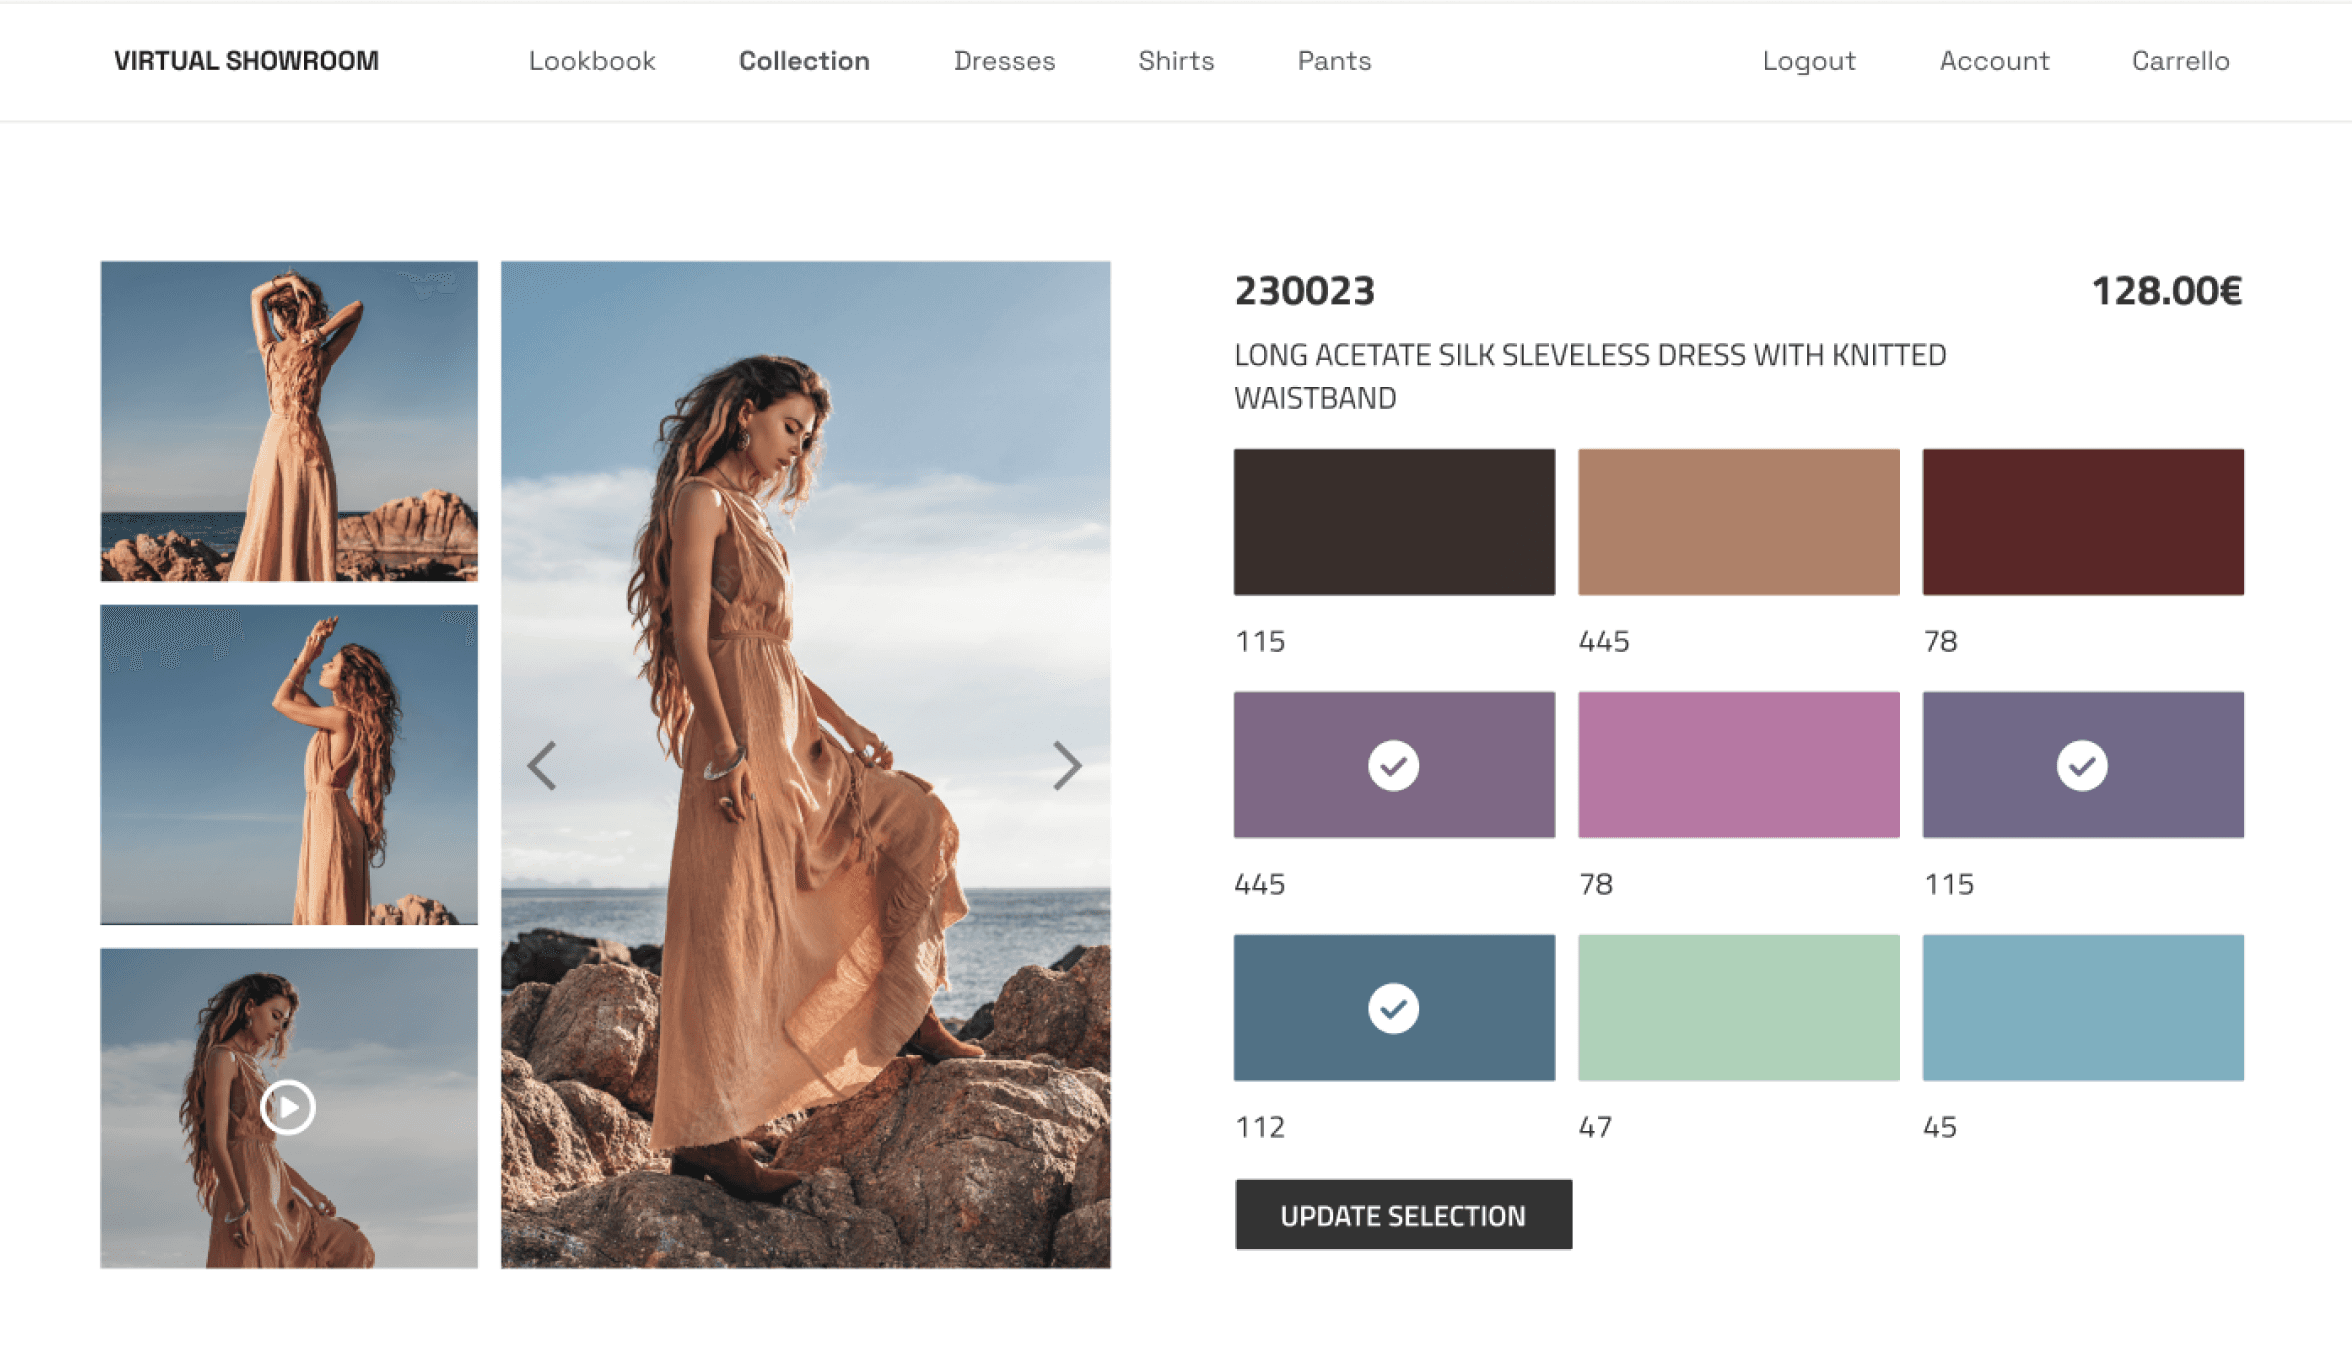The image size is (2352, 1348).
Task: Uncheck the slate purple 115 checkmark
Action: tap(2082, 766)
